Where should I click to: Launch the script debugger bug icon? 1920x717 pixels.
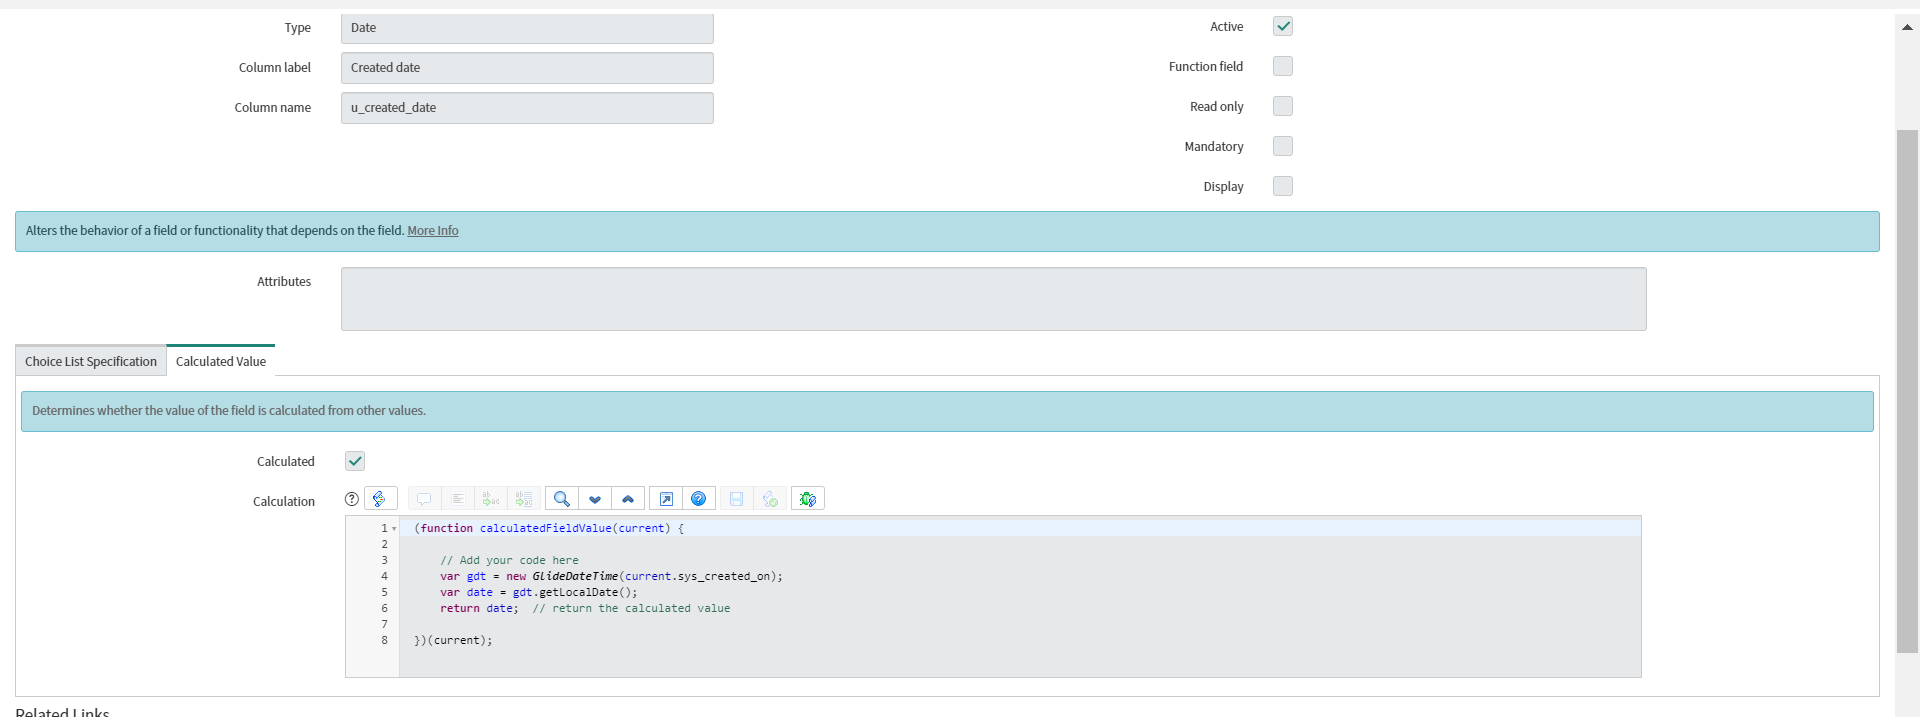click(x=808, y=499)
